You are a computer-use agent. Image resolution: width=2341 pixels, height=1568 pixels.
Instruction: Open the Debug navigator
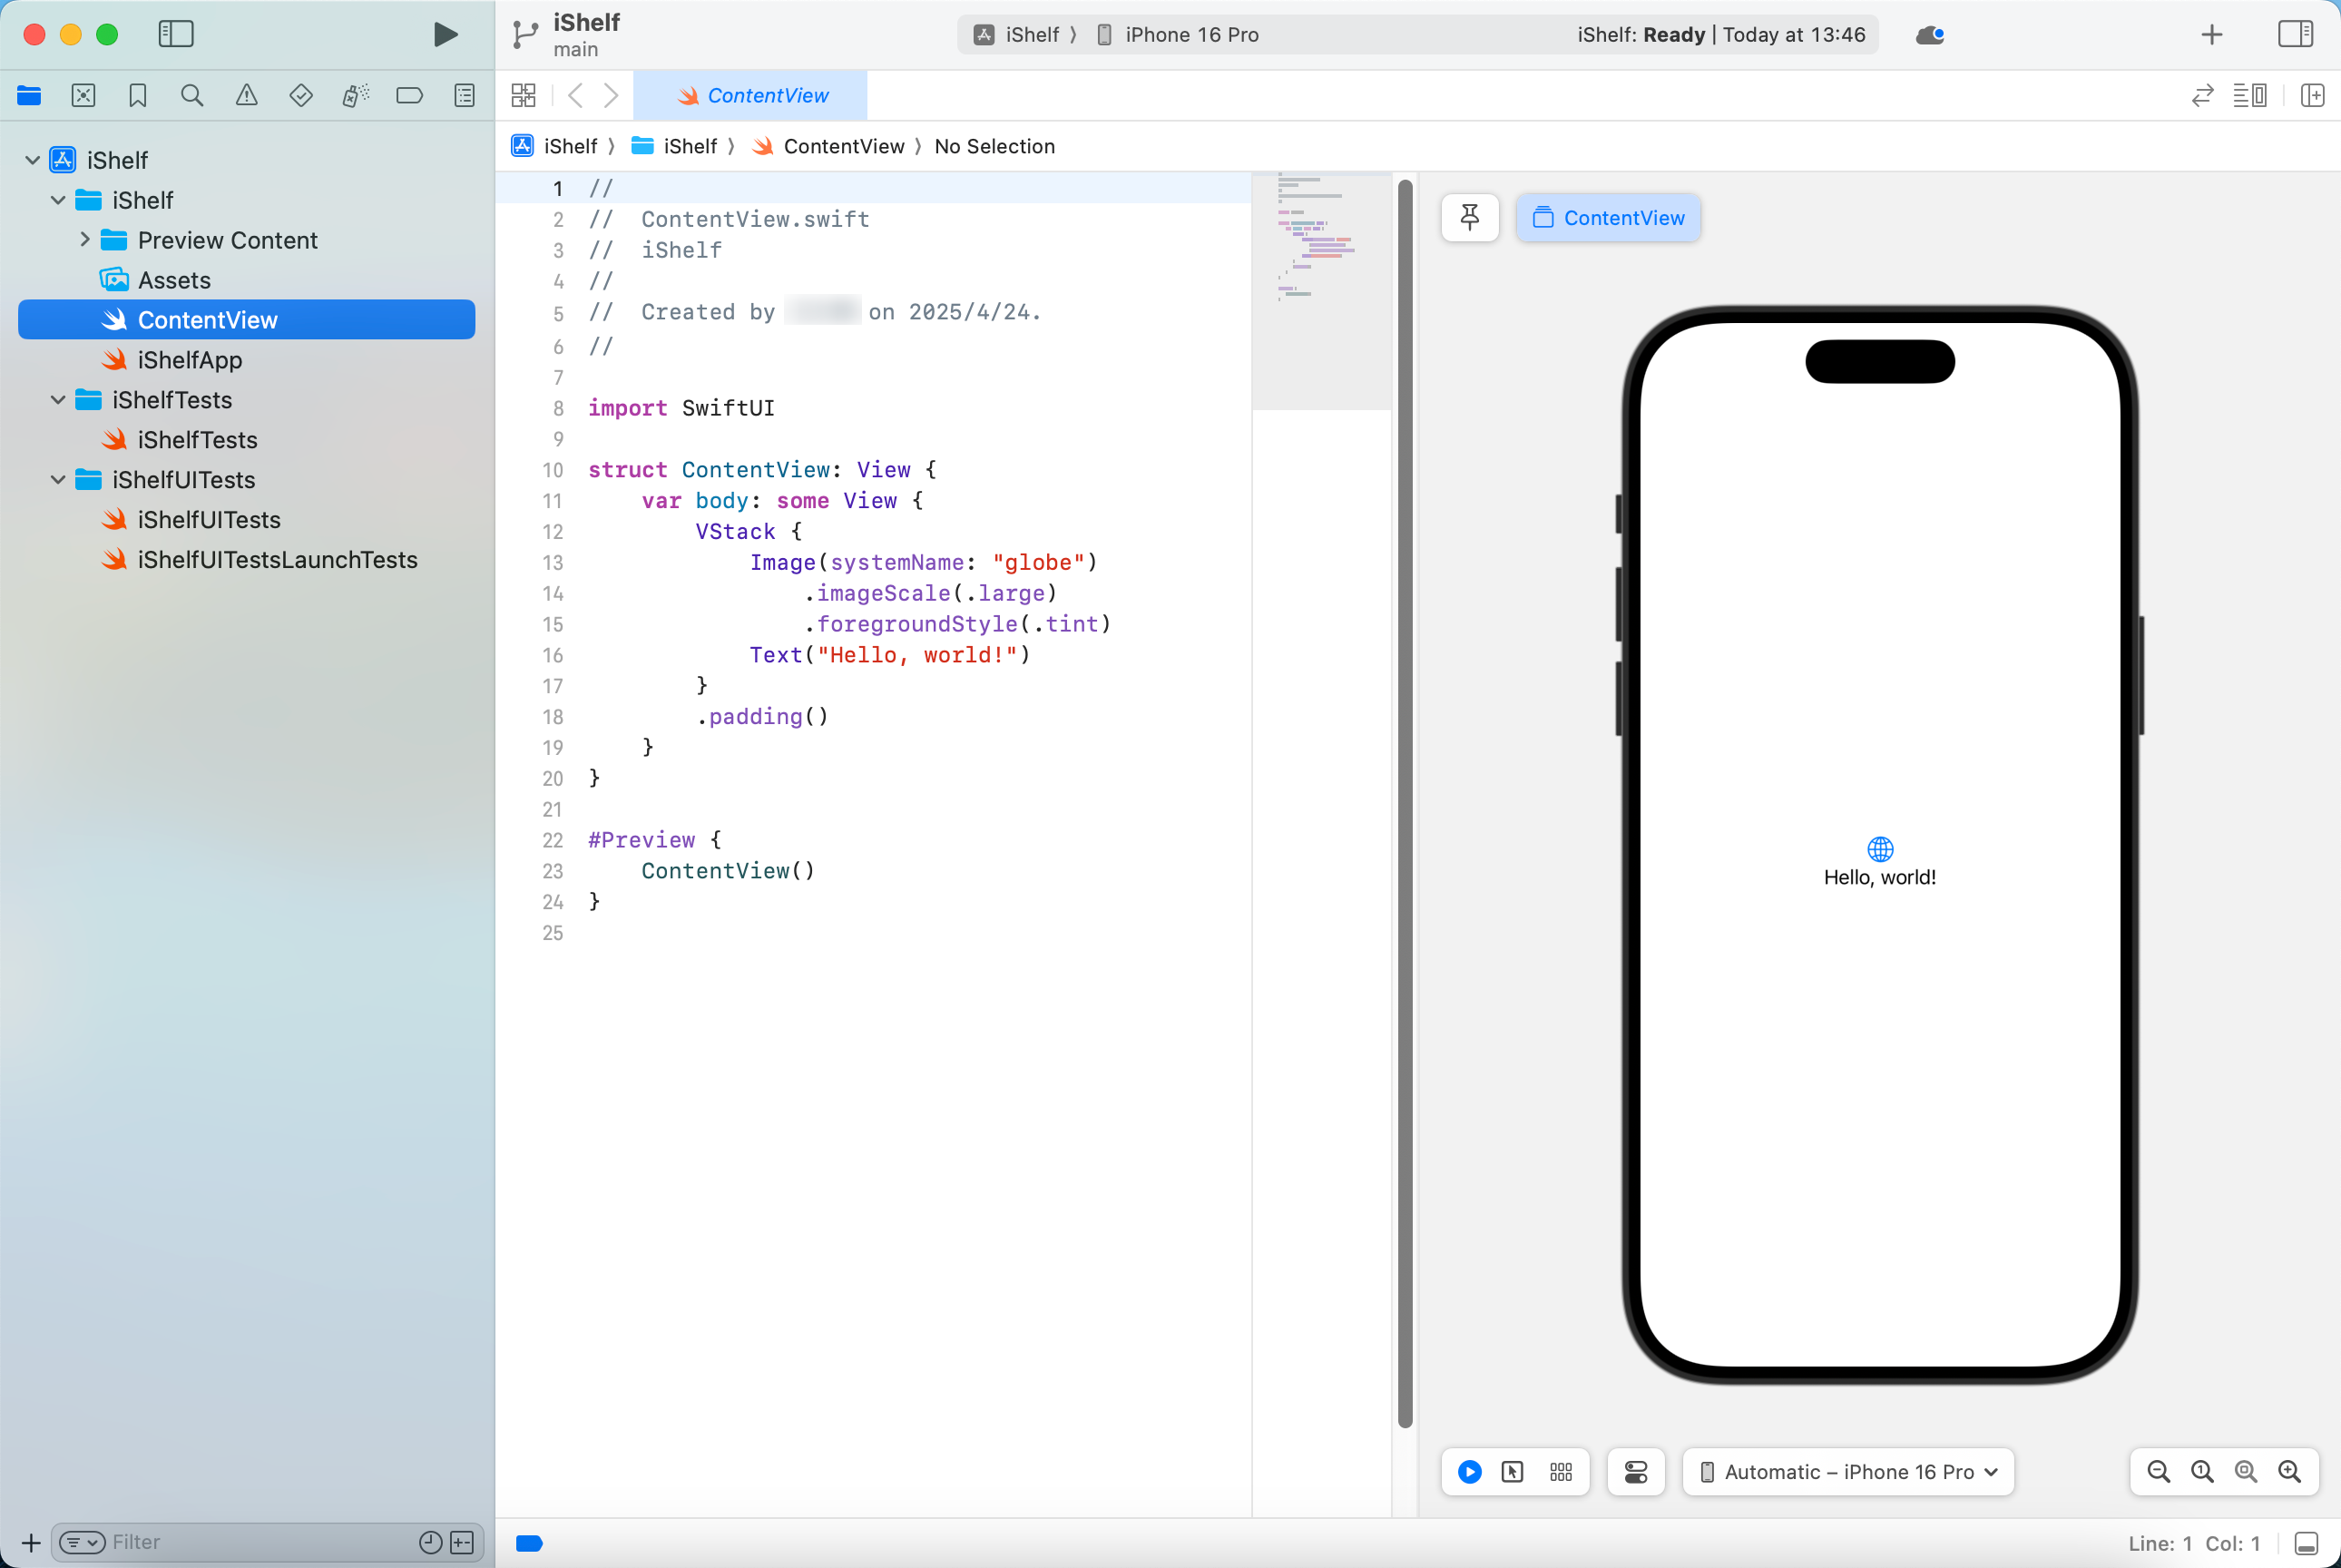click(355, 95)
